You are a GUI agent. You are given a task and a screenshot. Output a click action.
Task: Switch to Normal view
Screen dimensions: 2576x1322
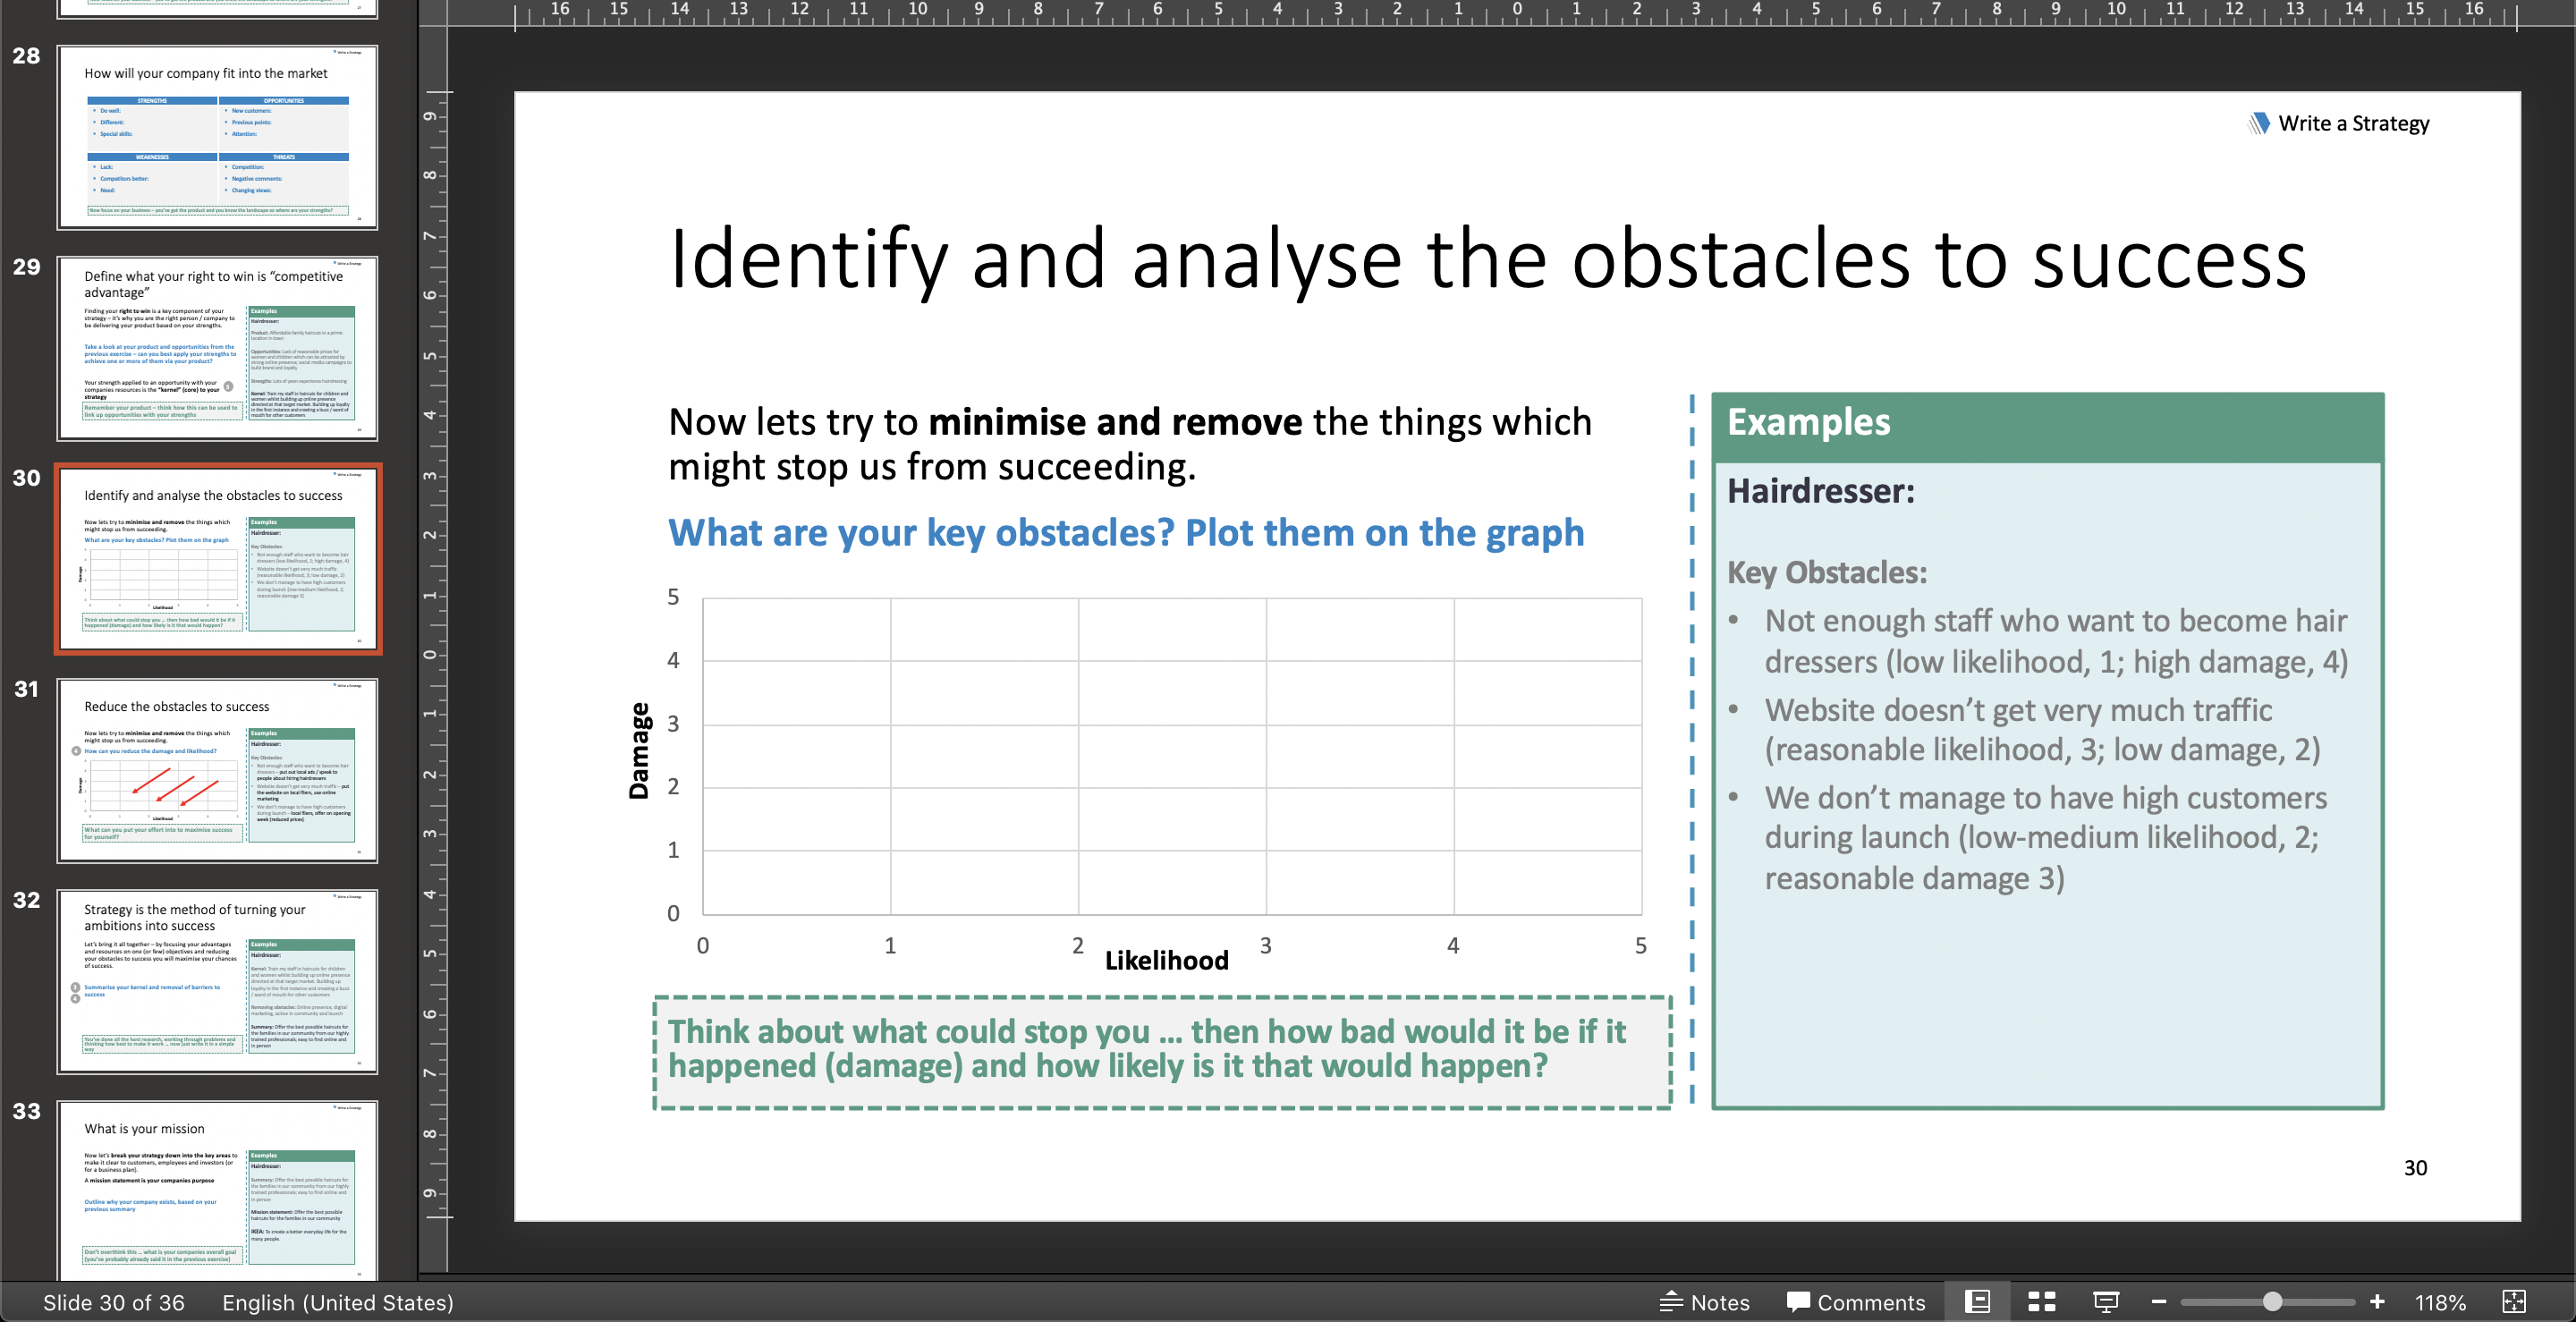click(1977, 1301)
